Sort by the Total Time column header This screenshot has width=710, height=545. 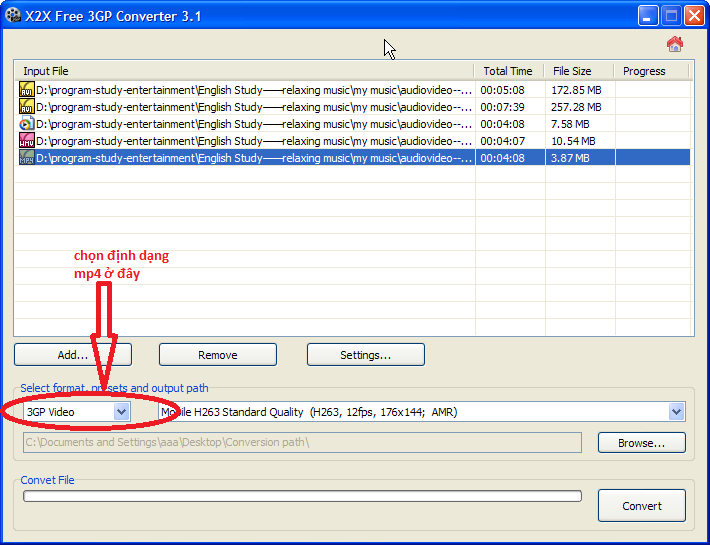tap(509, 71)
